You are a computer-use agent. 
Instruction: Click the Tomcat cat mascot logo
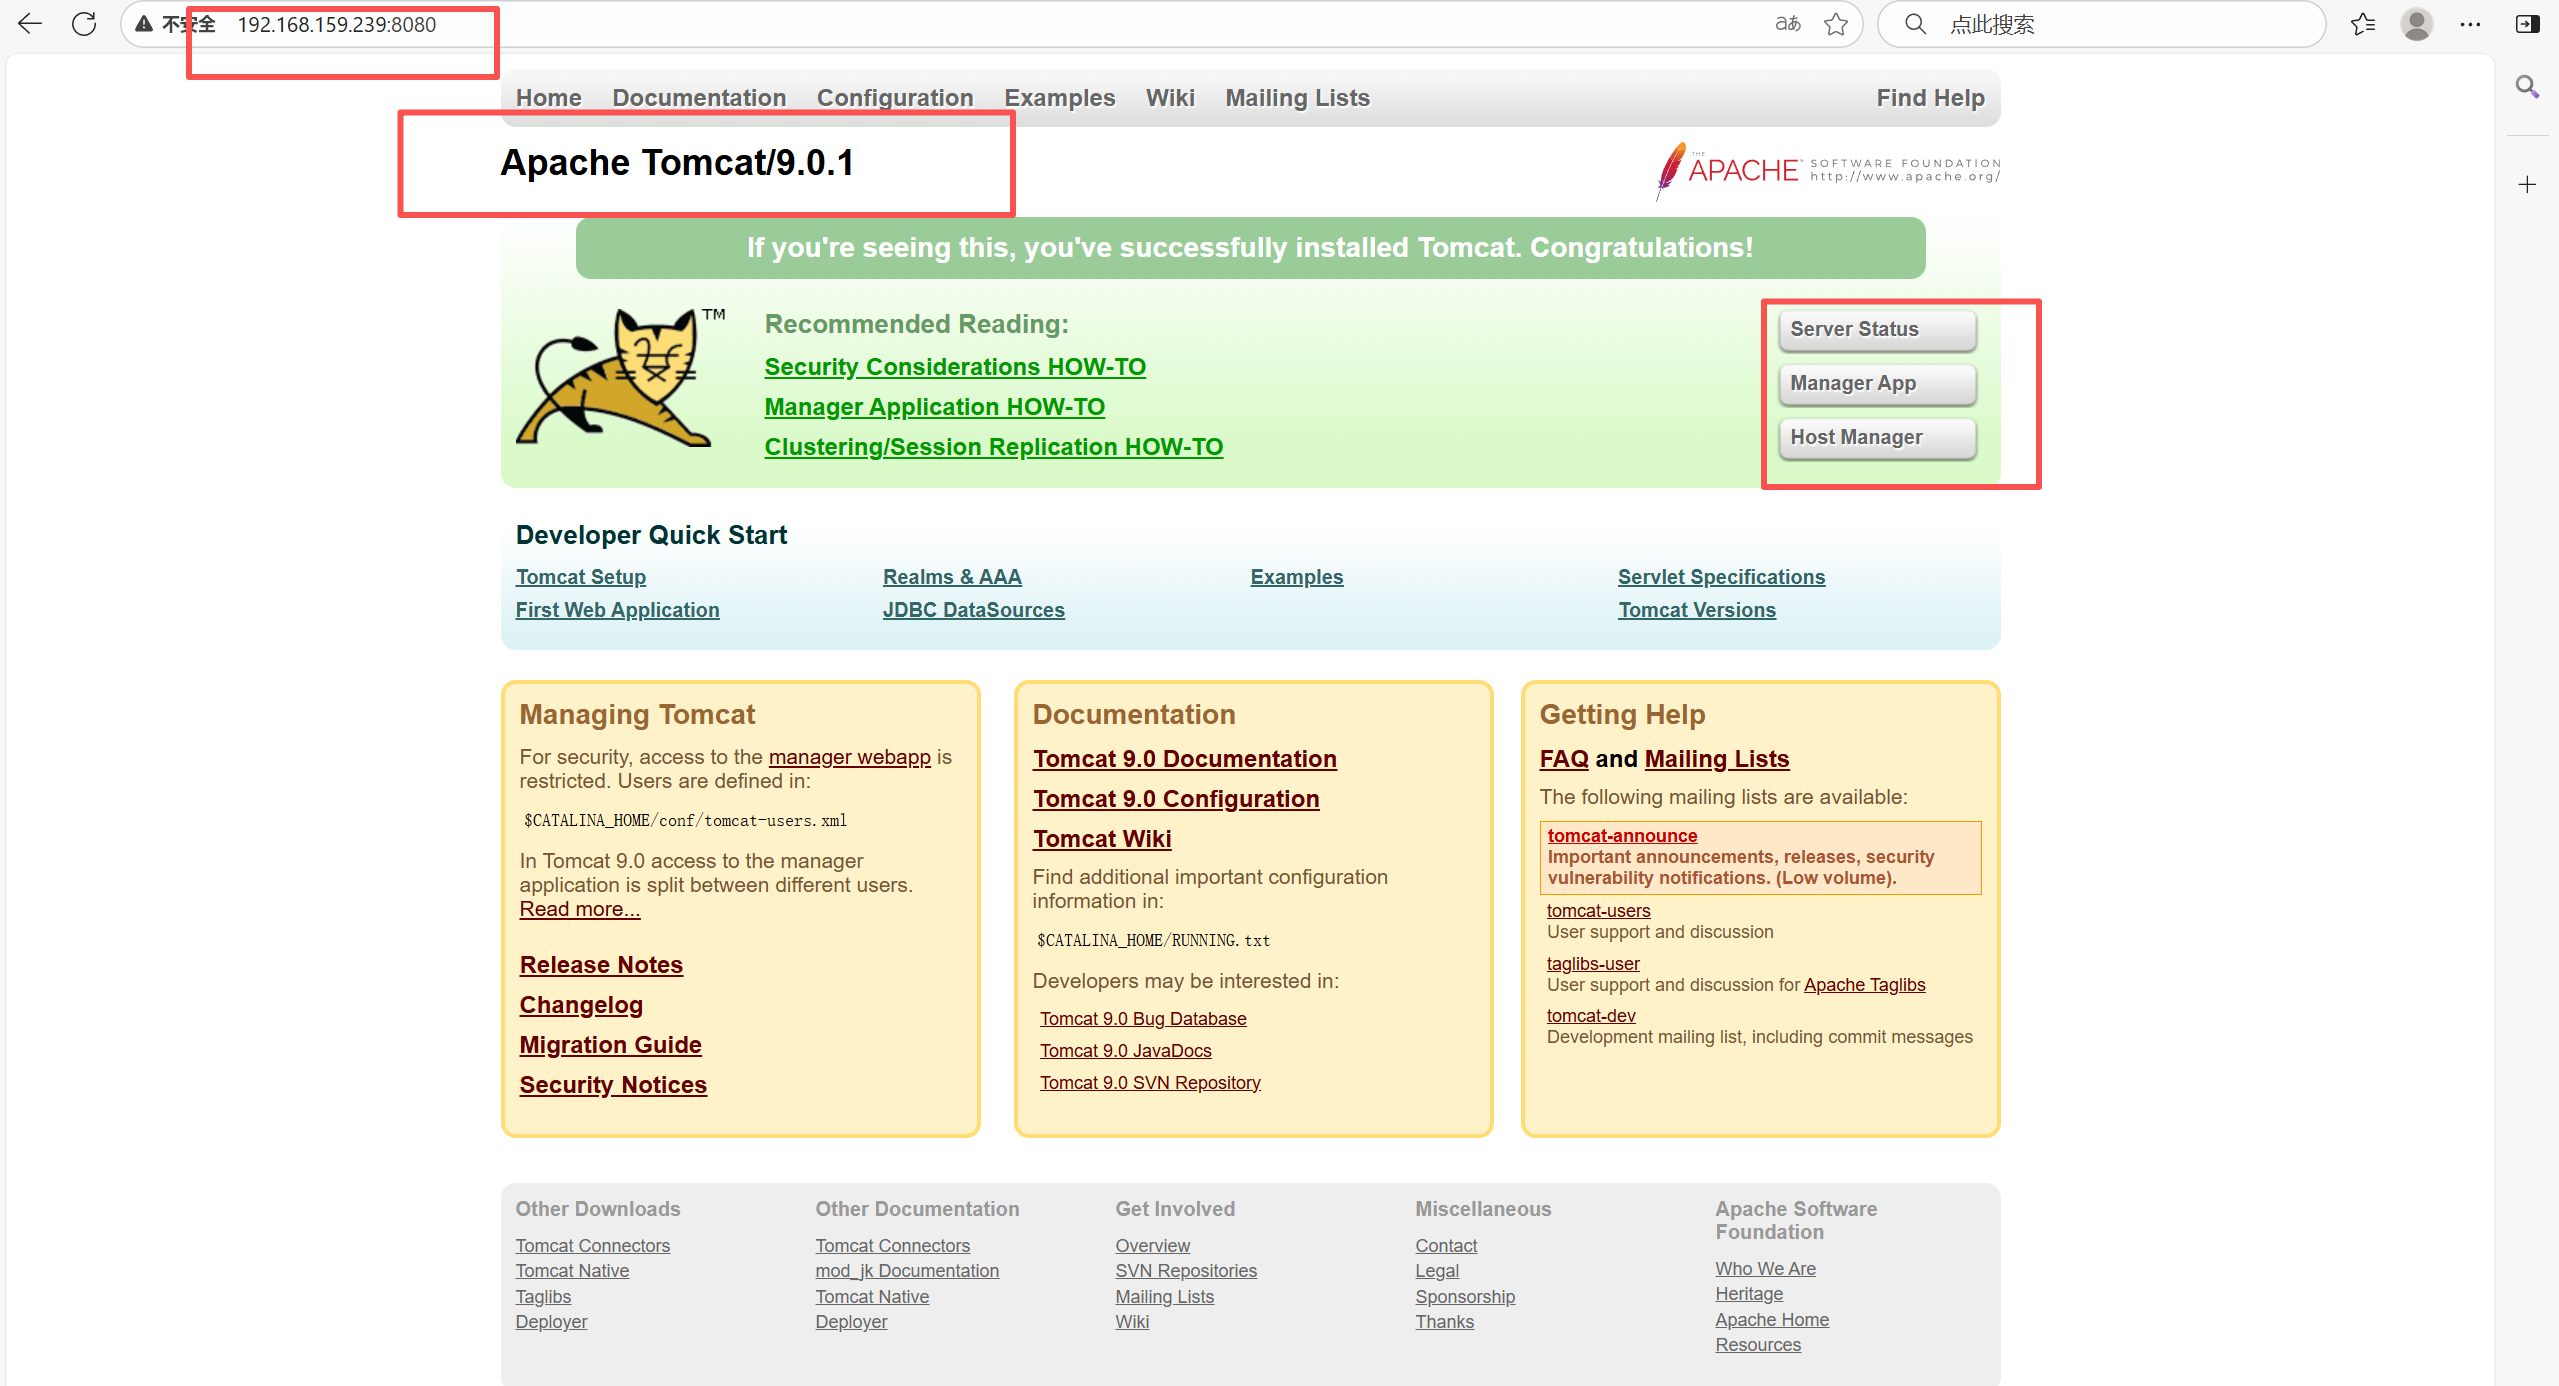[x=620, y=380]
